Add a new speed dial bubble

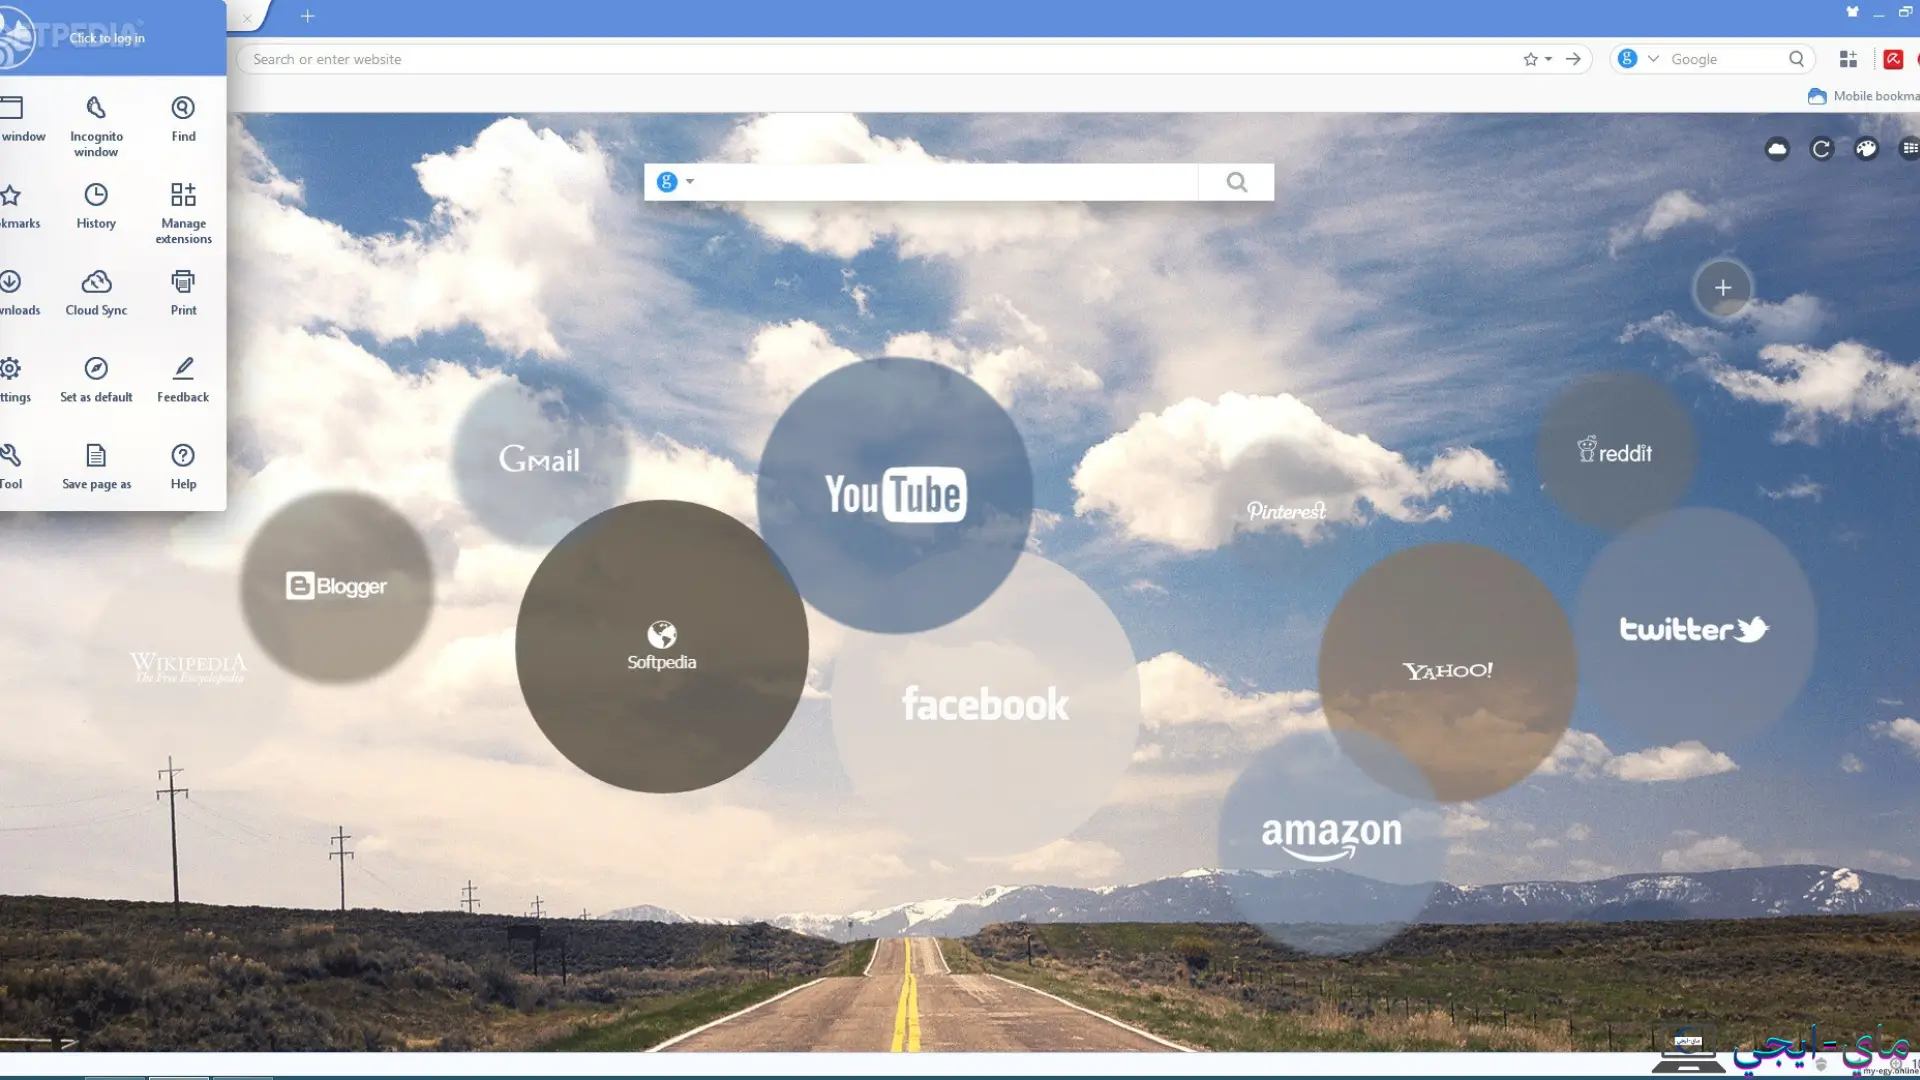pos(1722,289)
